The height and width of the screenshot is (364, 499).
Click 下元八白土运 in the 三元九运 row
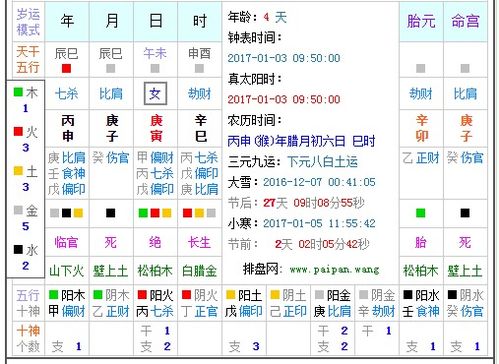[322, 162]
